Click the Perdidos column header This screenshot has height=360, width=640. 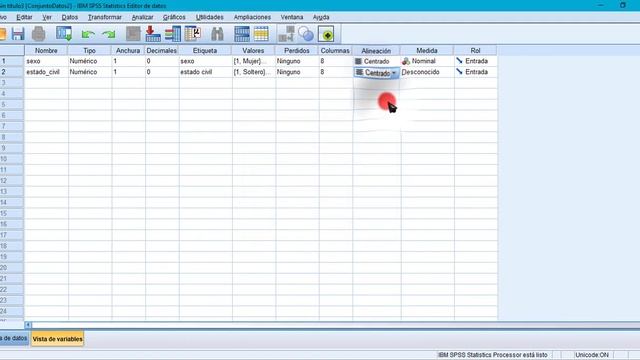297,51
